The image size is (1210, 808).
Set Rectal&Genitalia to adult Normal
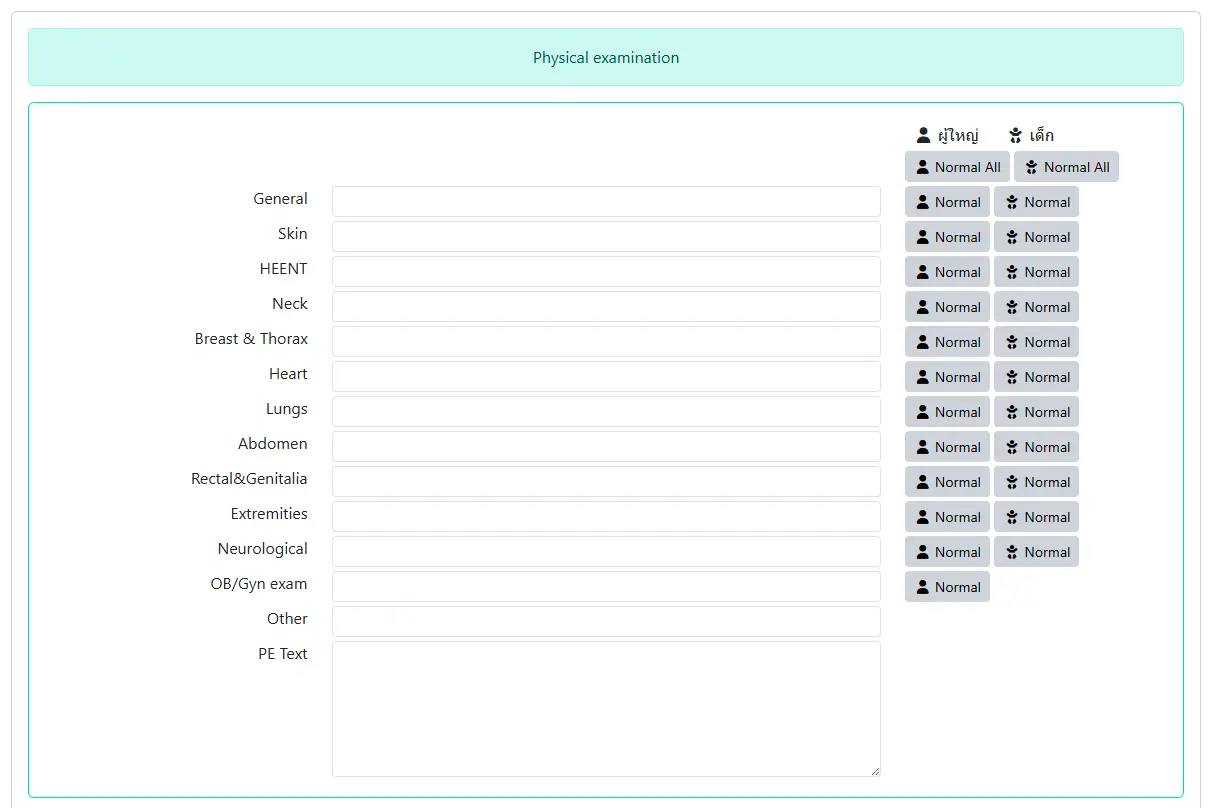pos(947,482)
